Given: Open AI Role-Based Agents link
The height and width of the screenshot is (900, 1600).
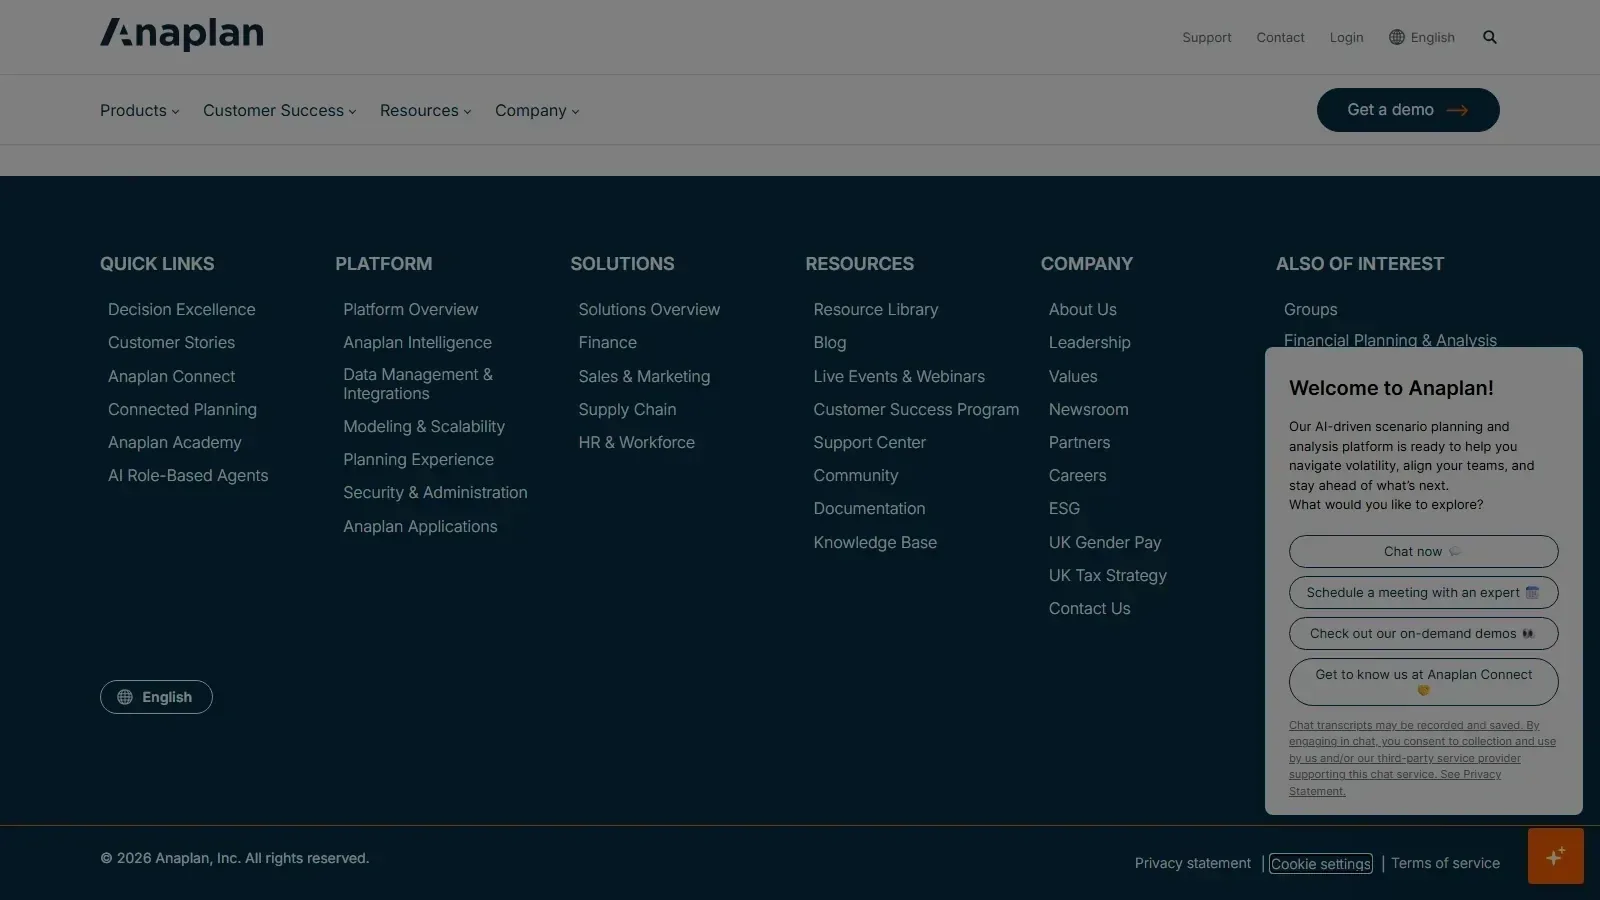Looking at the screenshot, I should [x=188, y=476].
